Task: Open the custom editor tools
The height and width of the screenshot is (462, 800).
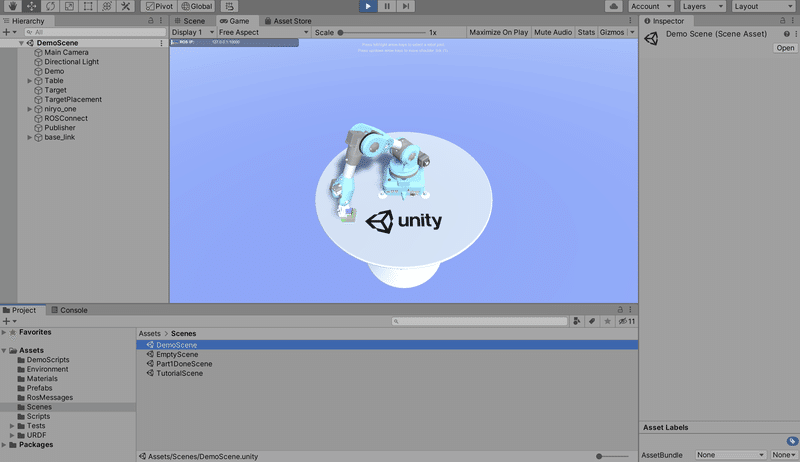Action: click(x=126, y=6)
